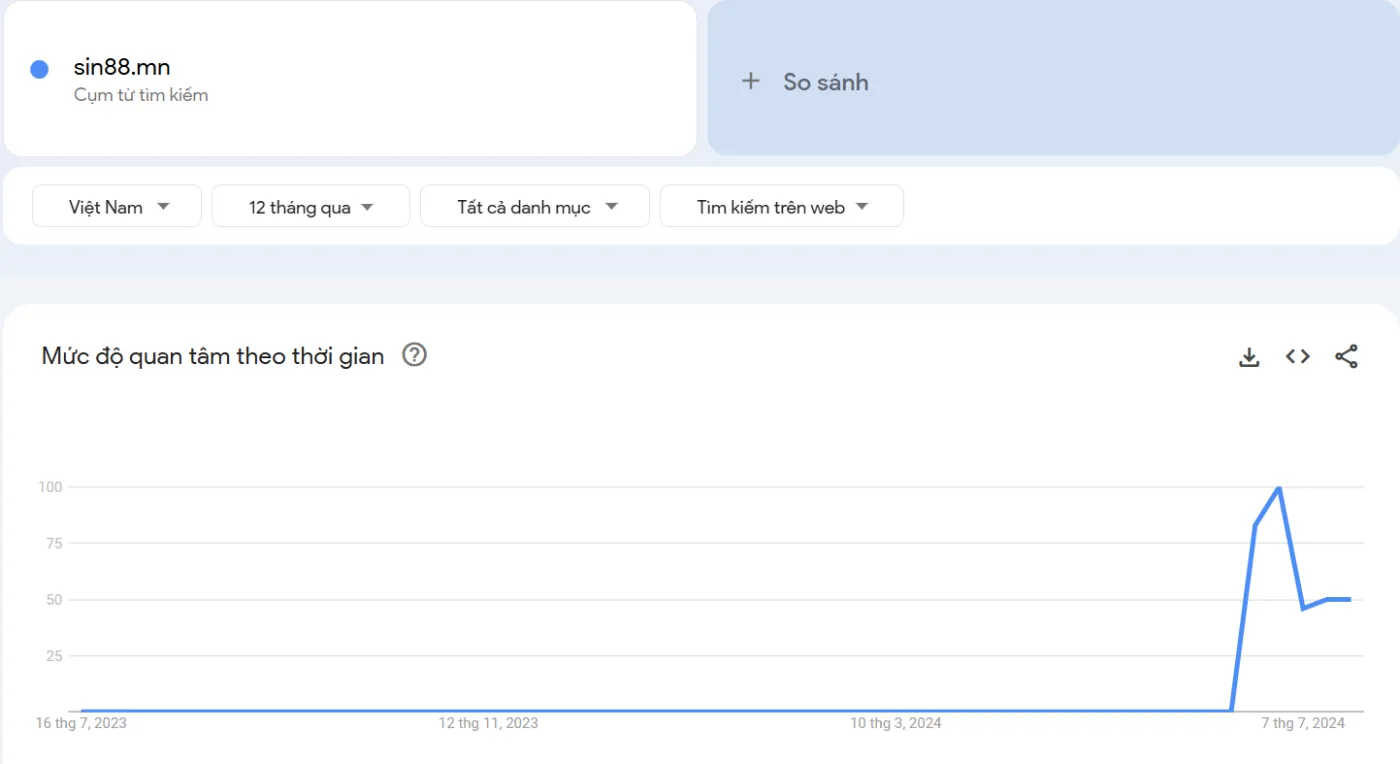Click the blue dot beside sin88.mn
The height and width of the screenshot is (764, 1400).
pos(39,69)
